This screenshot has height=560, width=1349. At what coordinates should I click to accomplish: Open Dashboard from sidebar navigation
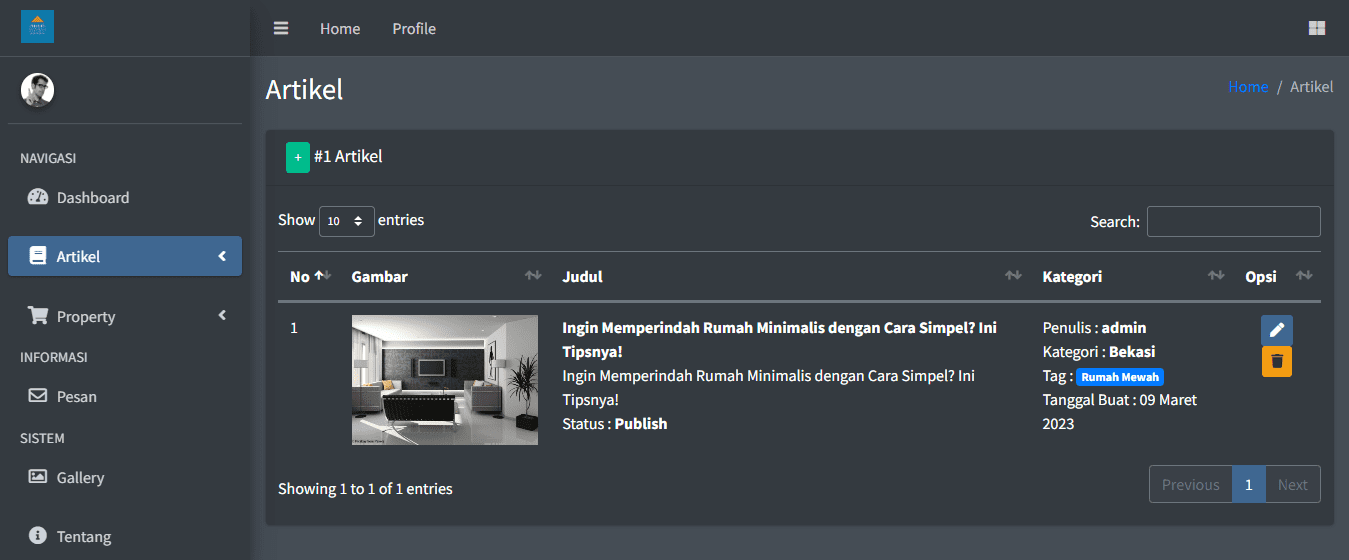point(92,197)
